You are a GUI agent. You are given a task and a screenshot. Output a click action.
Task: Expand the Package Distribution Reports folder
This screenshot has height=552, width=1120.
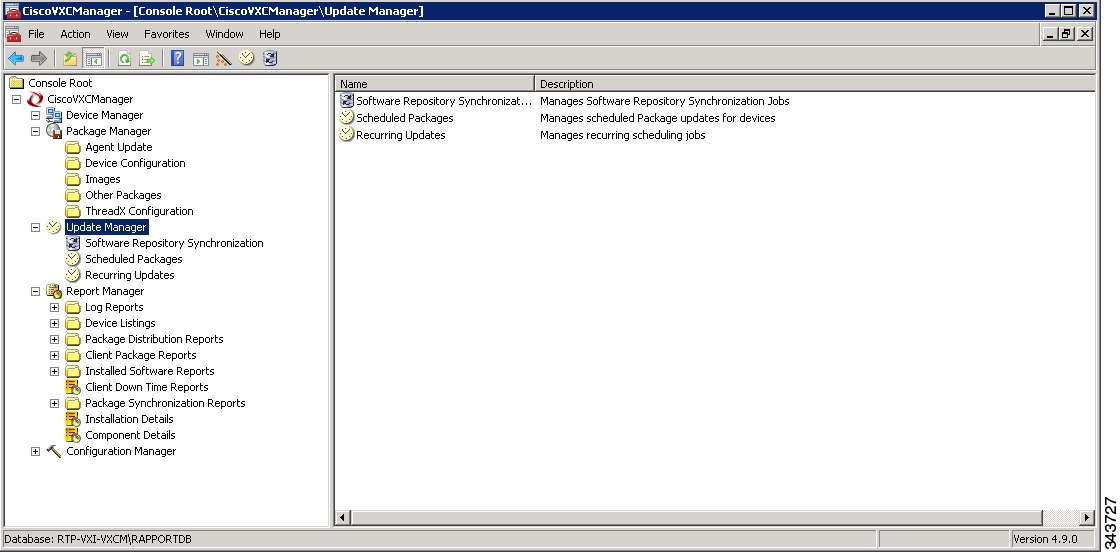coord(54,339)
